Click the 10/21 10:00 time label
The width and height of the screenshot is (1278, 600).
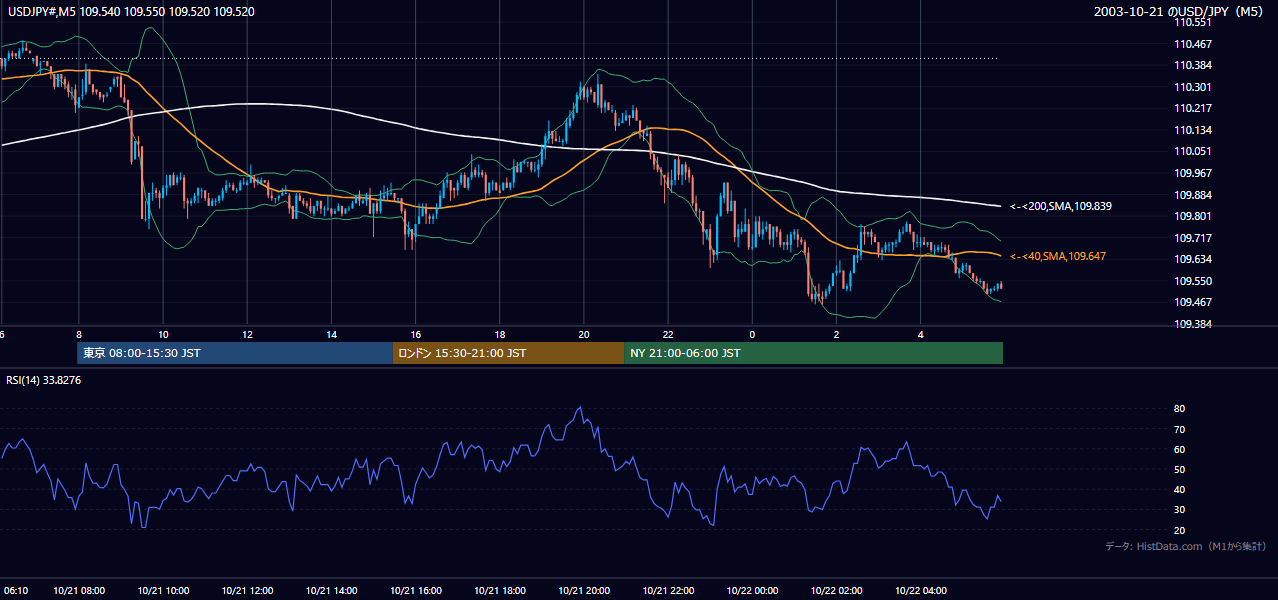coord(163,590)
